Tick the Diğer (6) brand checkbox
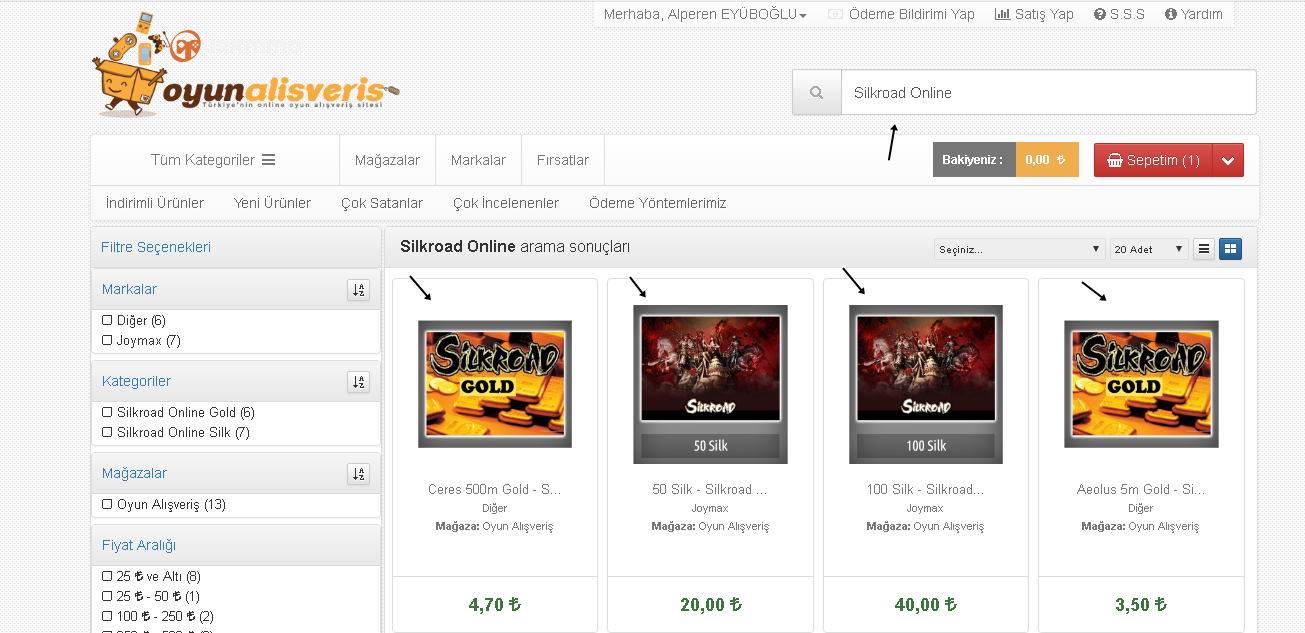Viewport: 1305px width, 633px height. click(x=107, y=320)
